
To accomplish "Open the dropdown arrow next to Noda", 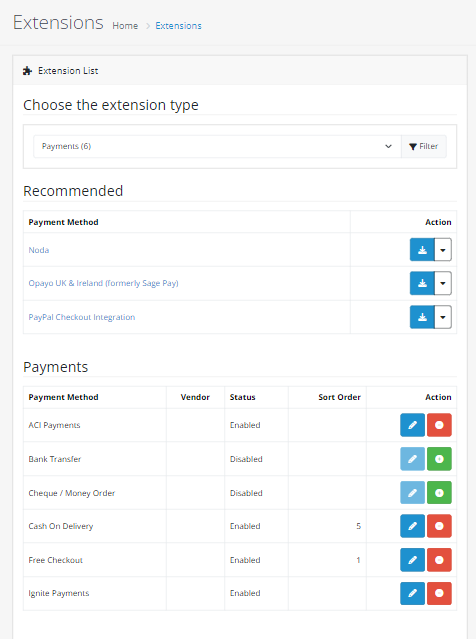I will click(x=443, y=249).
